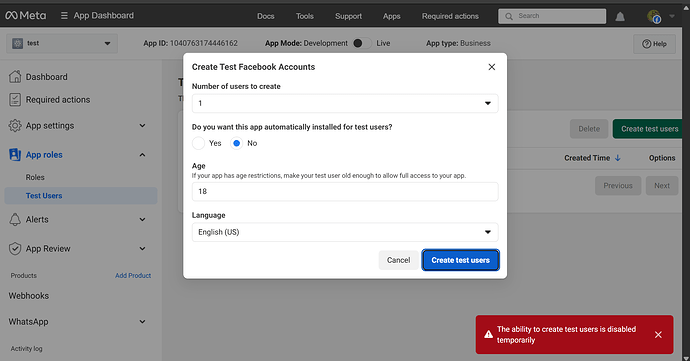
Task: Click the Help question mark icon
Action: point(646,44)
